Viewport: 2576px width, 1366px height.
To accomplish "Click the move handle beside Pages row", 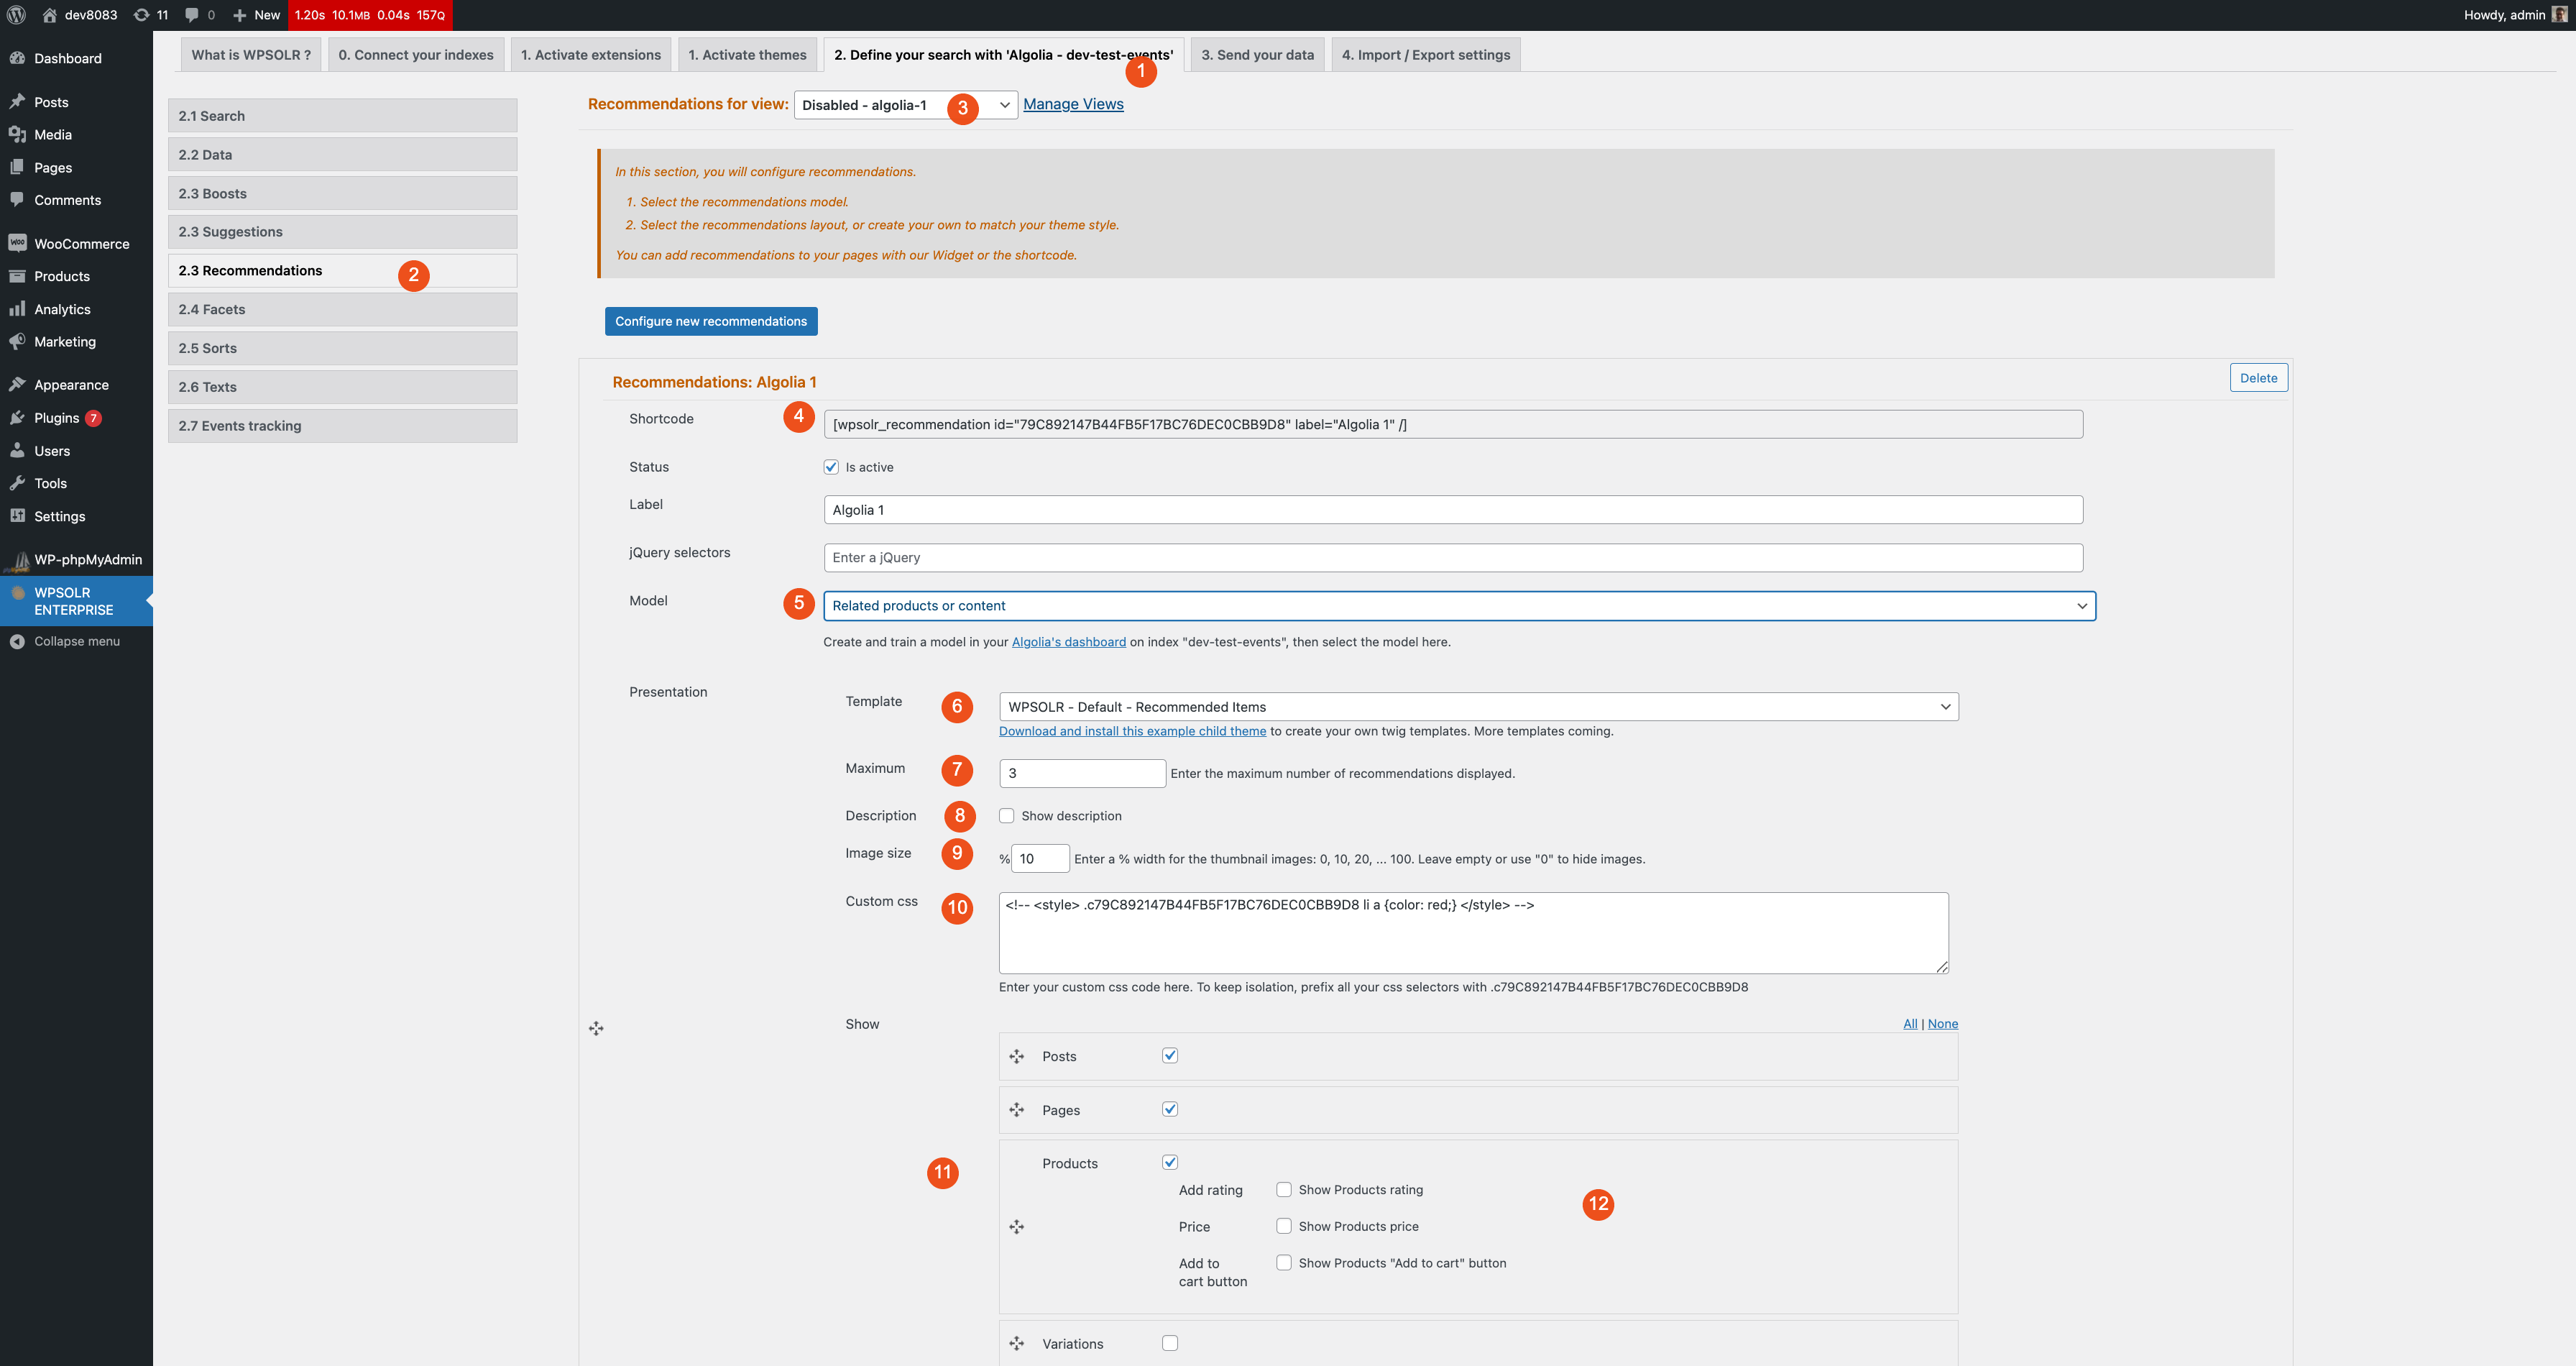I will (1017, 1110).
